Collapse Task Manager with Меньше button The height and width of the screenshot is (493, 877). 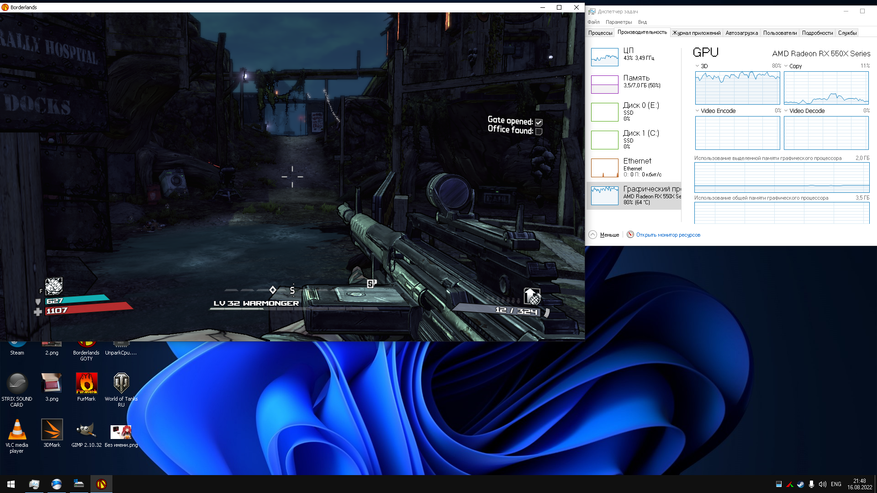pos(603,234)
